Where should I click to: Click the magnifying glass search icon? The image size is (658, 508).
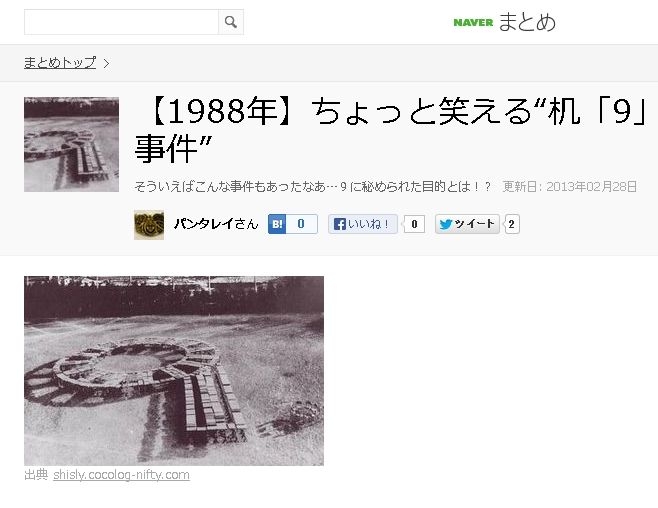[x=230, y=22]
